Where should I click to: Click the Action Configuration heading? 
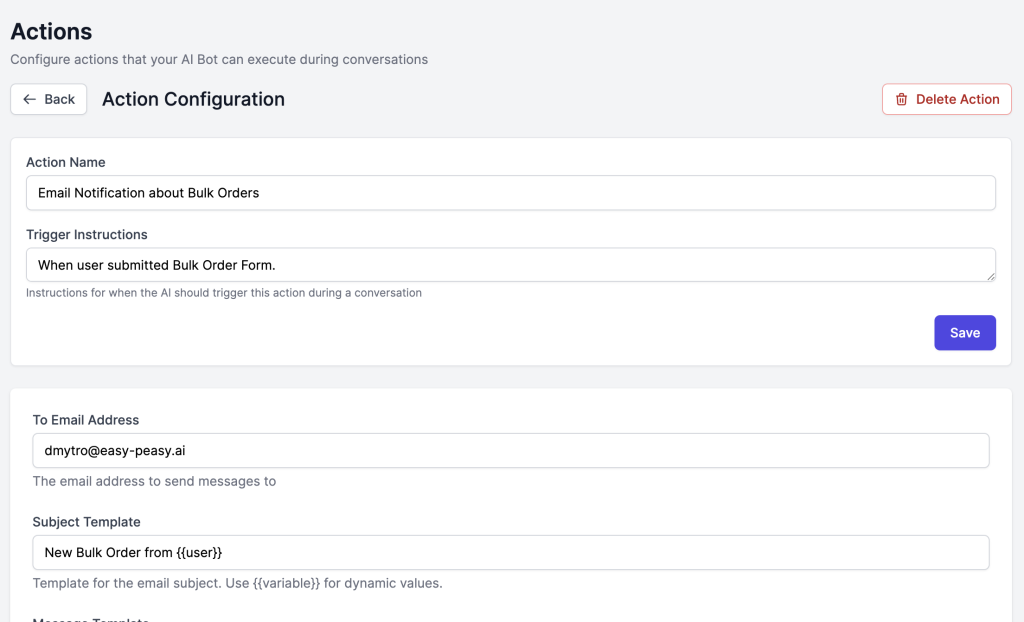[193, 99]
